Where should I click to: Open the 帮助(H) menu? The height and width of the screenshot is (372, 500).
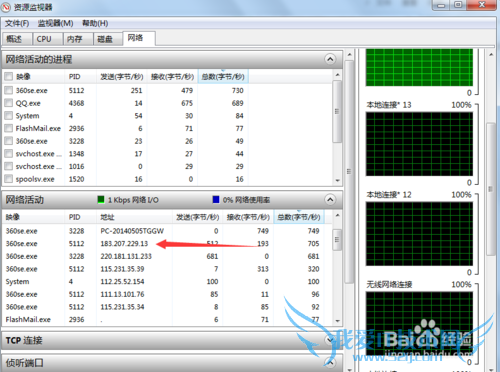[95, 23]
